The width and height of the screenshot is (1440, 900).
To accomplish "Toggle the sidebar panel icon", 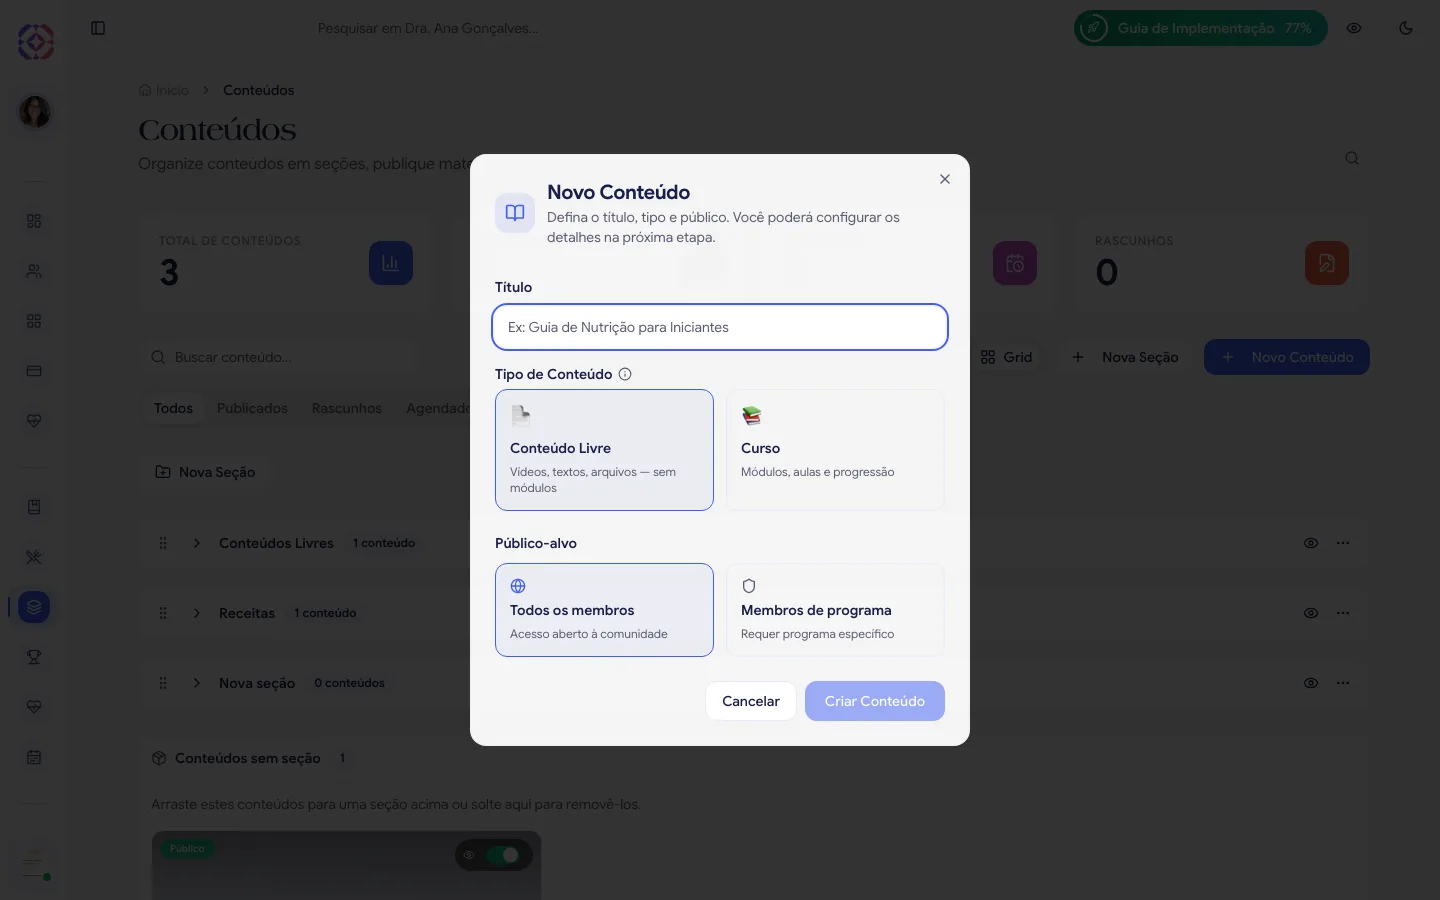I will point(98,28).
